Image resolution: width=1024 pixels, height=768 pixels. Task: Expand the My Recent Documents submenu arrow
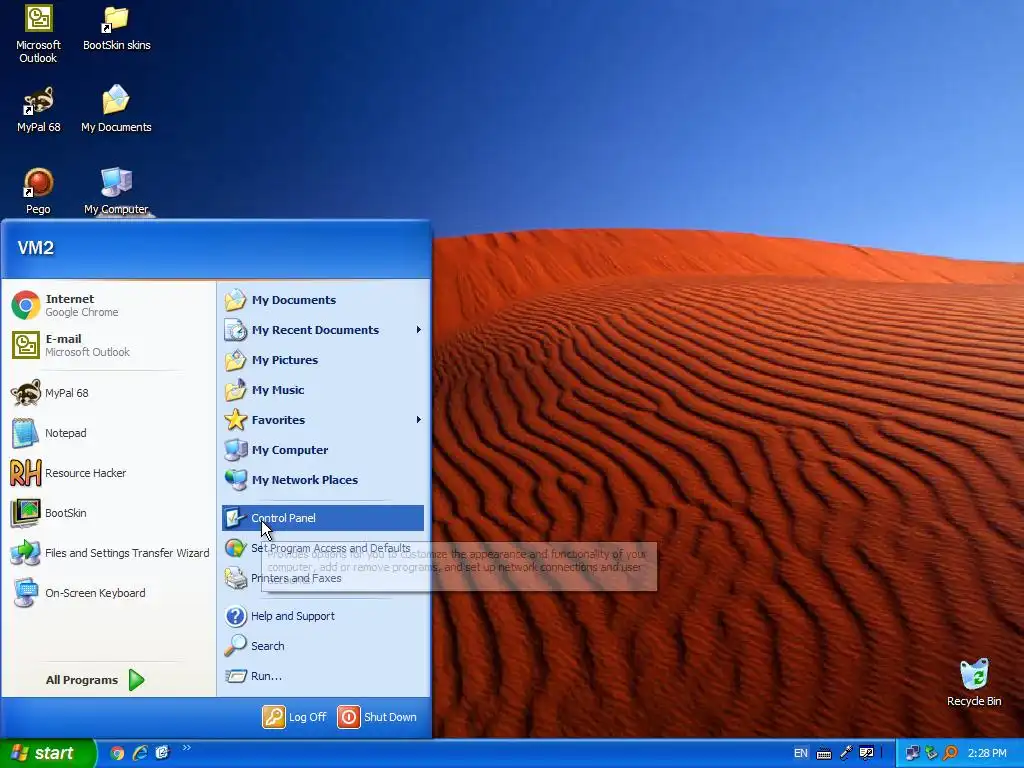[419, 330]
